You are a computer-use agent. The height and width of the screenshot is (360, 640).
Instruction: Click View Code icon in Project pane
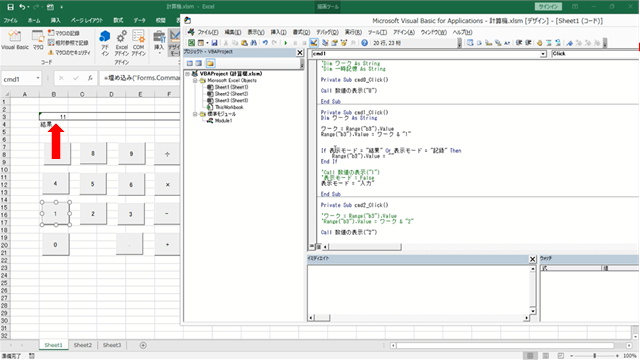point(190,63)
